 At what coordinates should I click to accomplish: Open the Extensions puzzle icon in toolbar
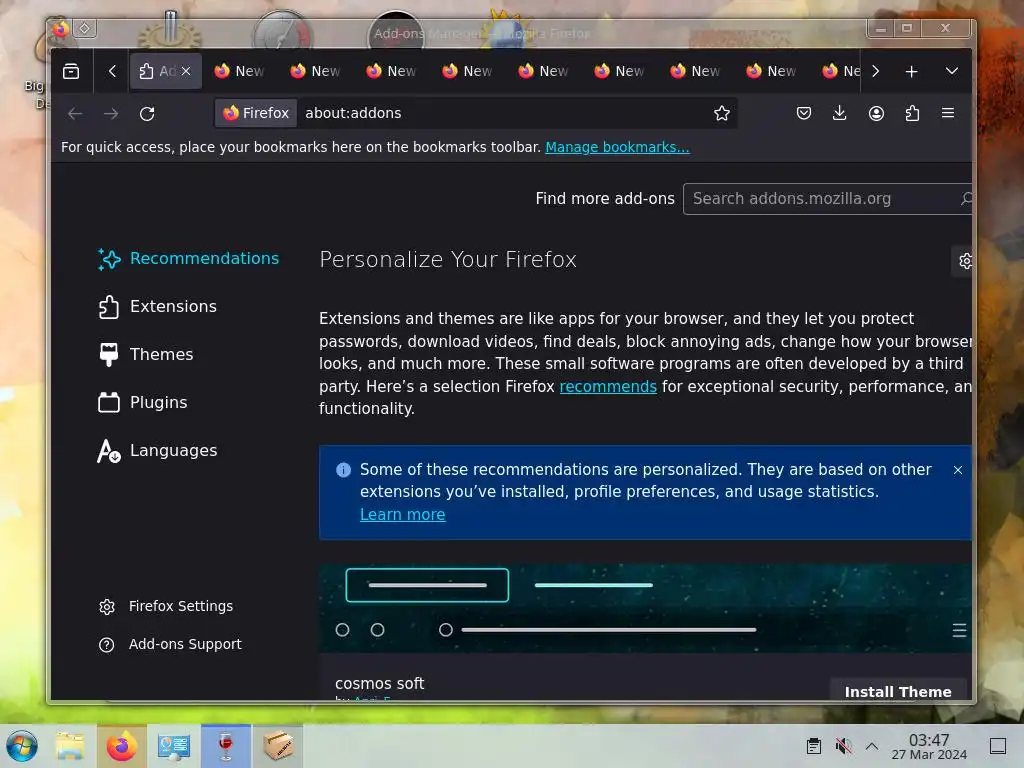click(912, 114)
